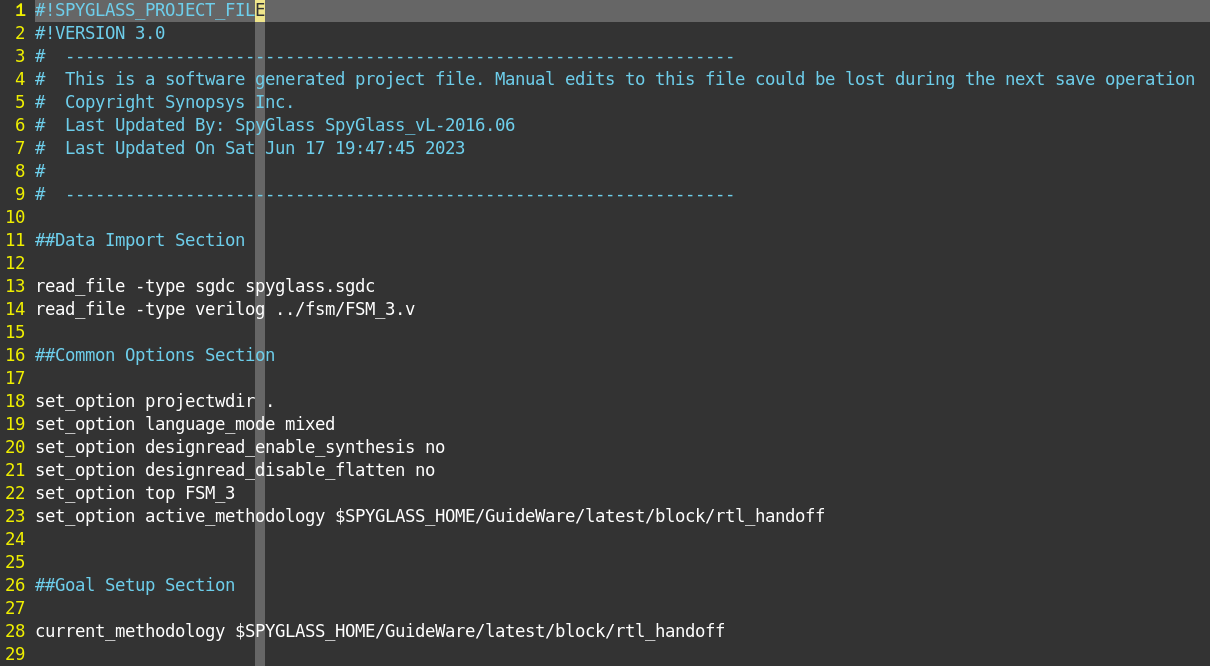Click the #!VERSION 3.0 line
Screen dimensions: 1210x666
click(100, 33)
